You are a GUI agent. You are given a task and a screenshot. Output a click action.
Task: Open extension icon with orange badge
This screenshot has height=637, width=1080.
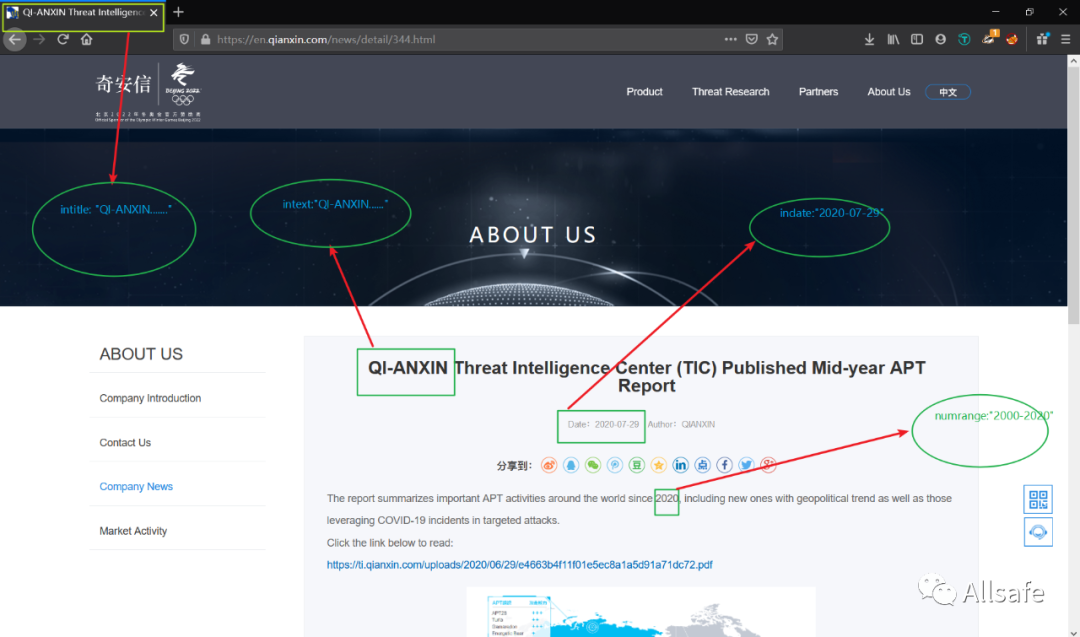tap(989, 38)
